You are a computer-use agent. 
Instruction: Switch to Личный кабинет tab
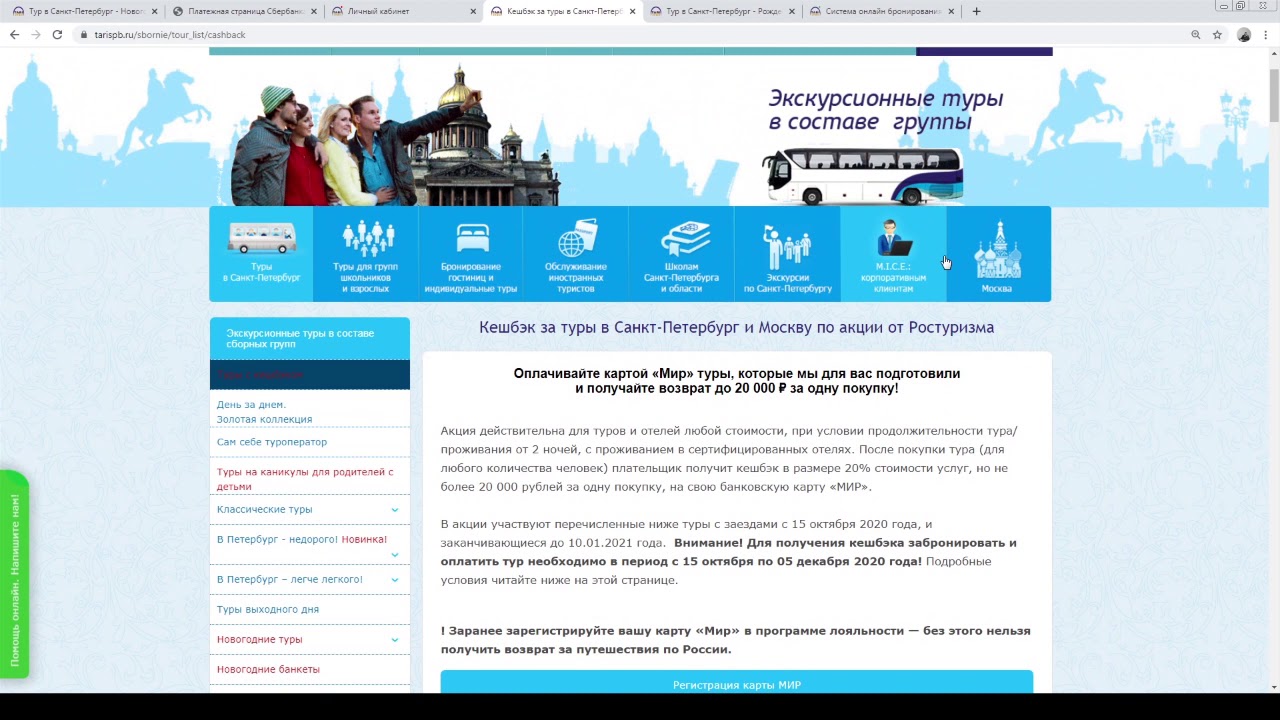[403, 11]
